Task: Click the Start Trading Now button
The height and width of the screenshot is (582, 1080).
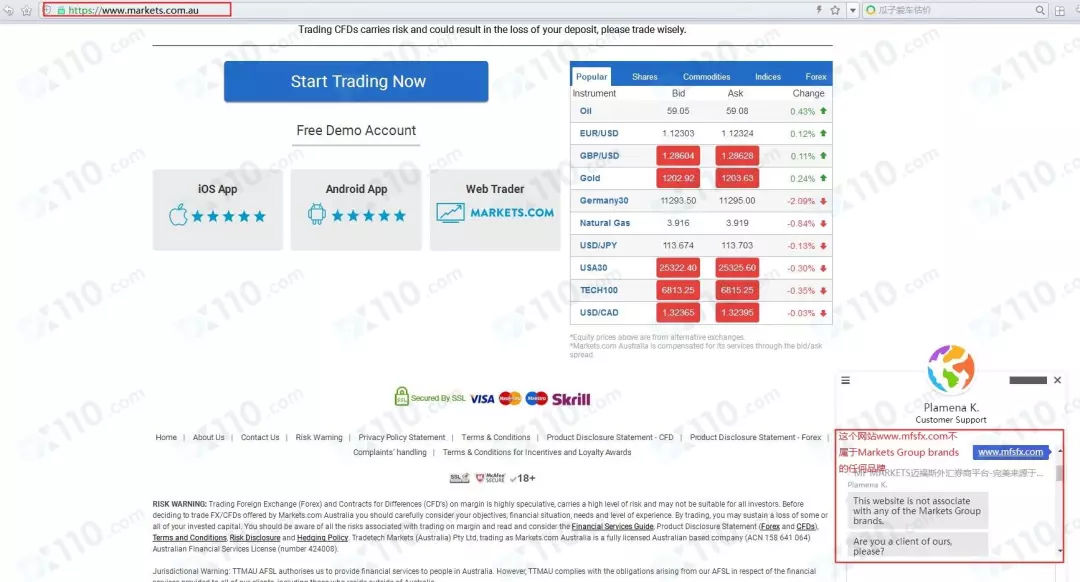Action: coord(356,81)
